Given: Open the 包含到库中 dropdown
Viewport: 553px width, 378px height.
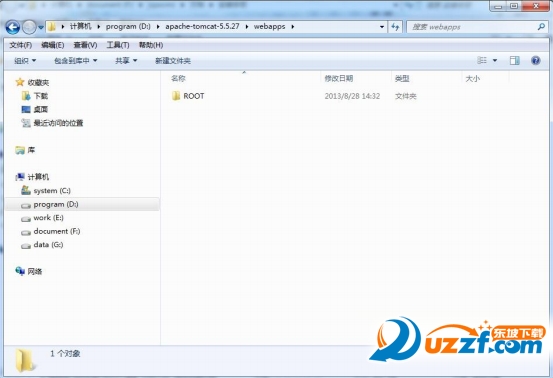Looking at the screenshot, I should tap(75, 61).
